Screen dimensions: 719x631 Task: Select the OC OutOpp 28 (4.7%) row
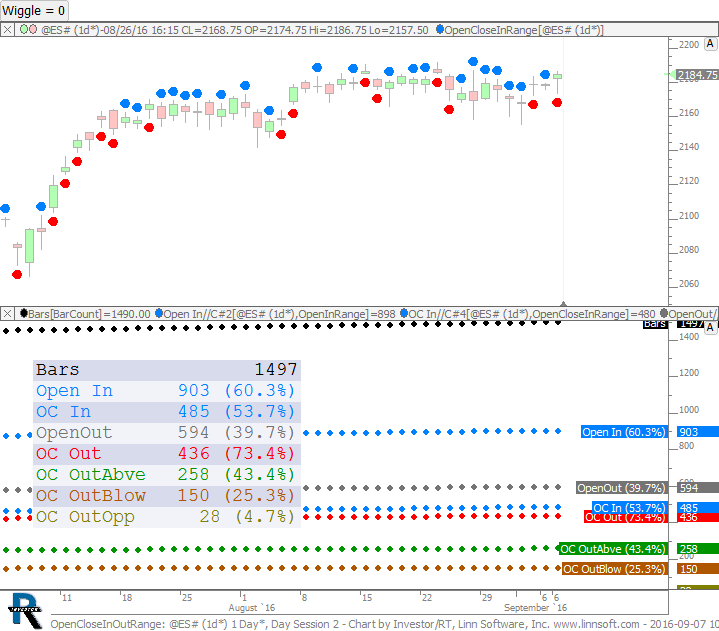pyautogui.click(x=167, y=517)
